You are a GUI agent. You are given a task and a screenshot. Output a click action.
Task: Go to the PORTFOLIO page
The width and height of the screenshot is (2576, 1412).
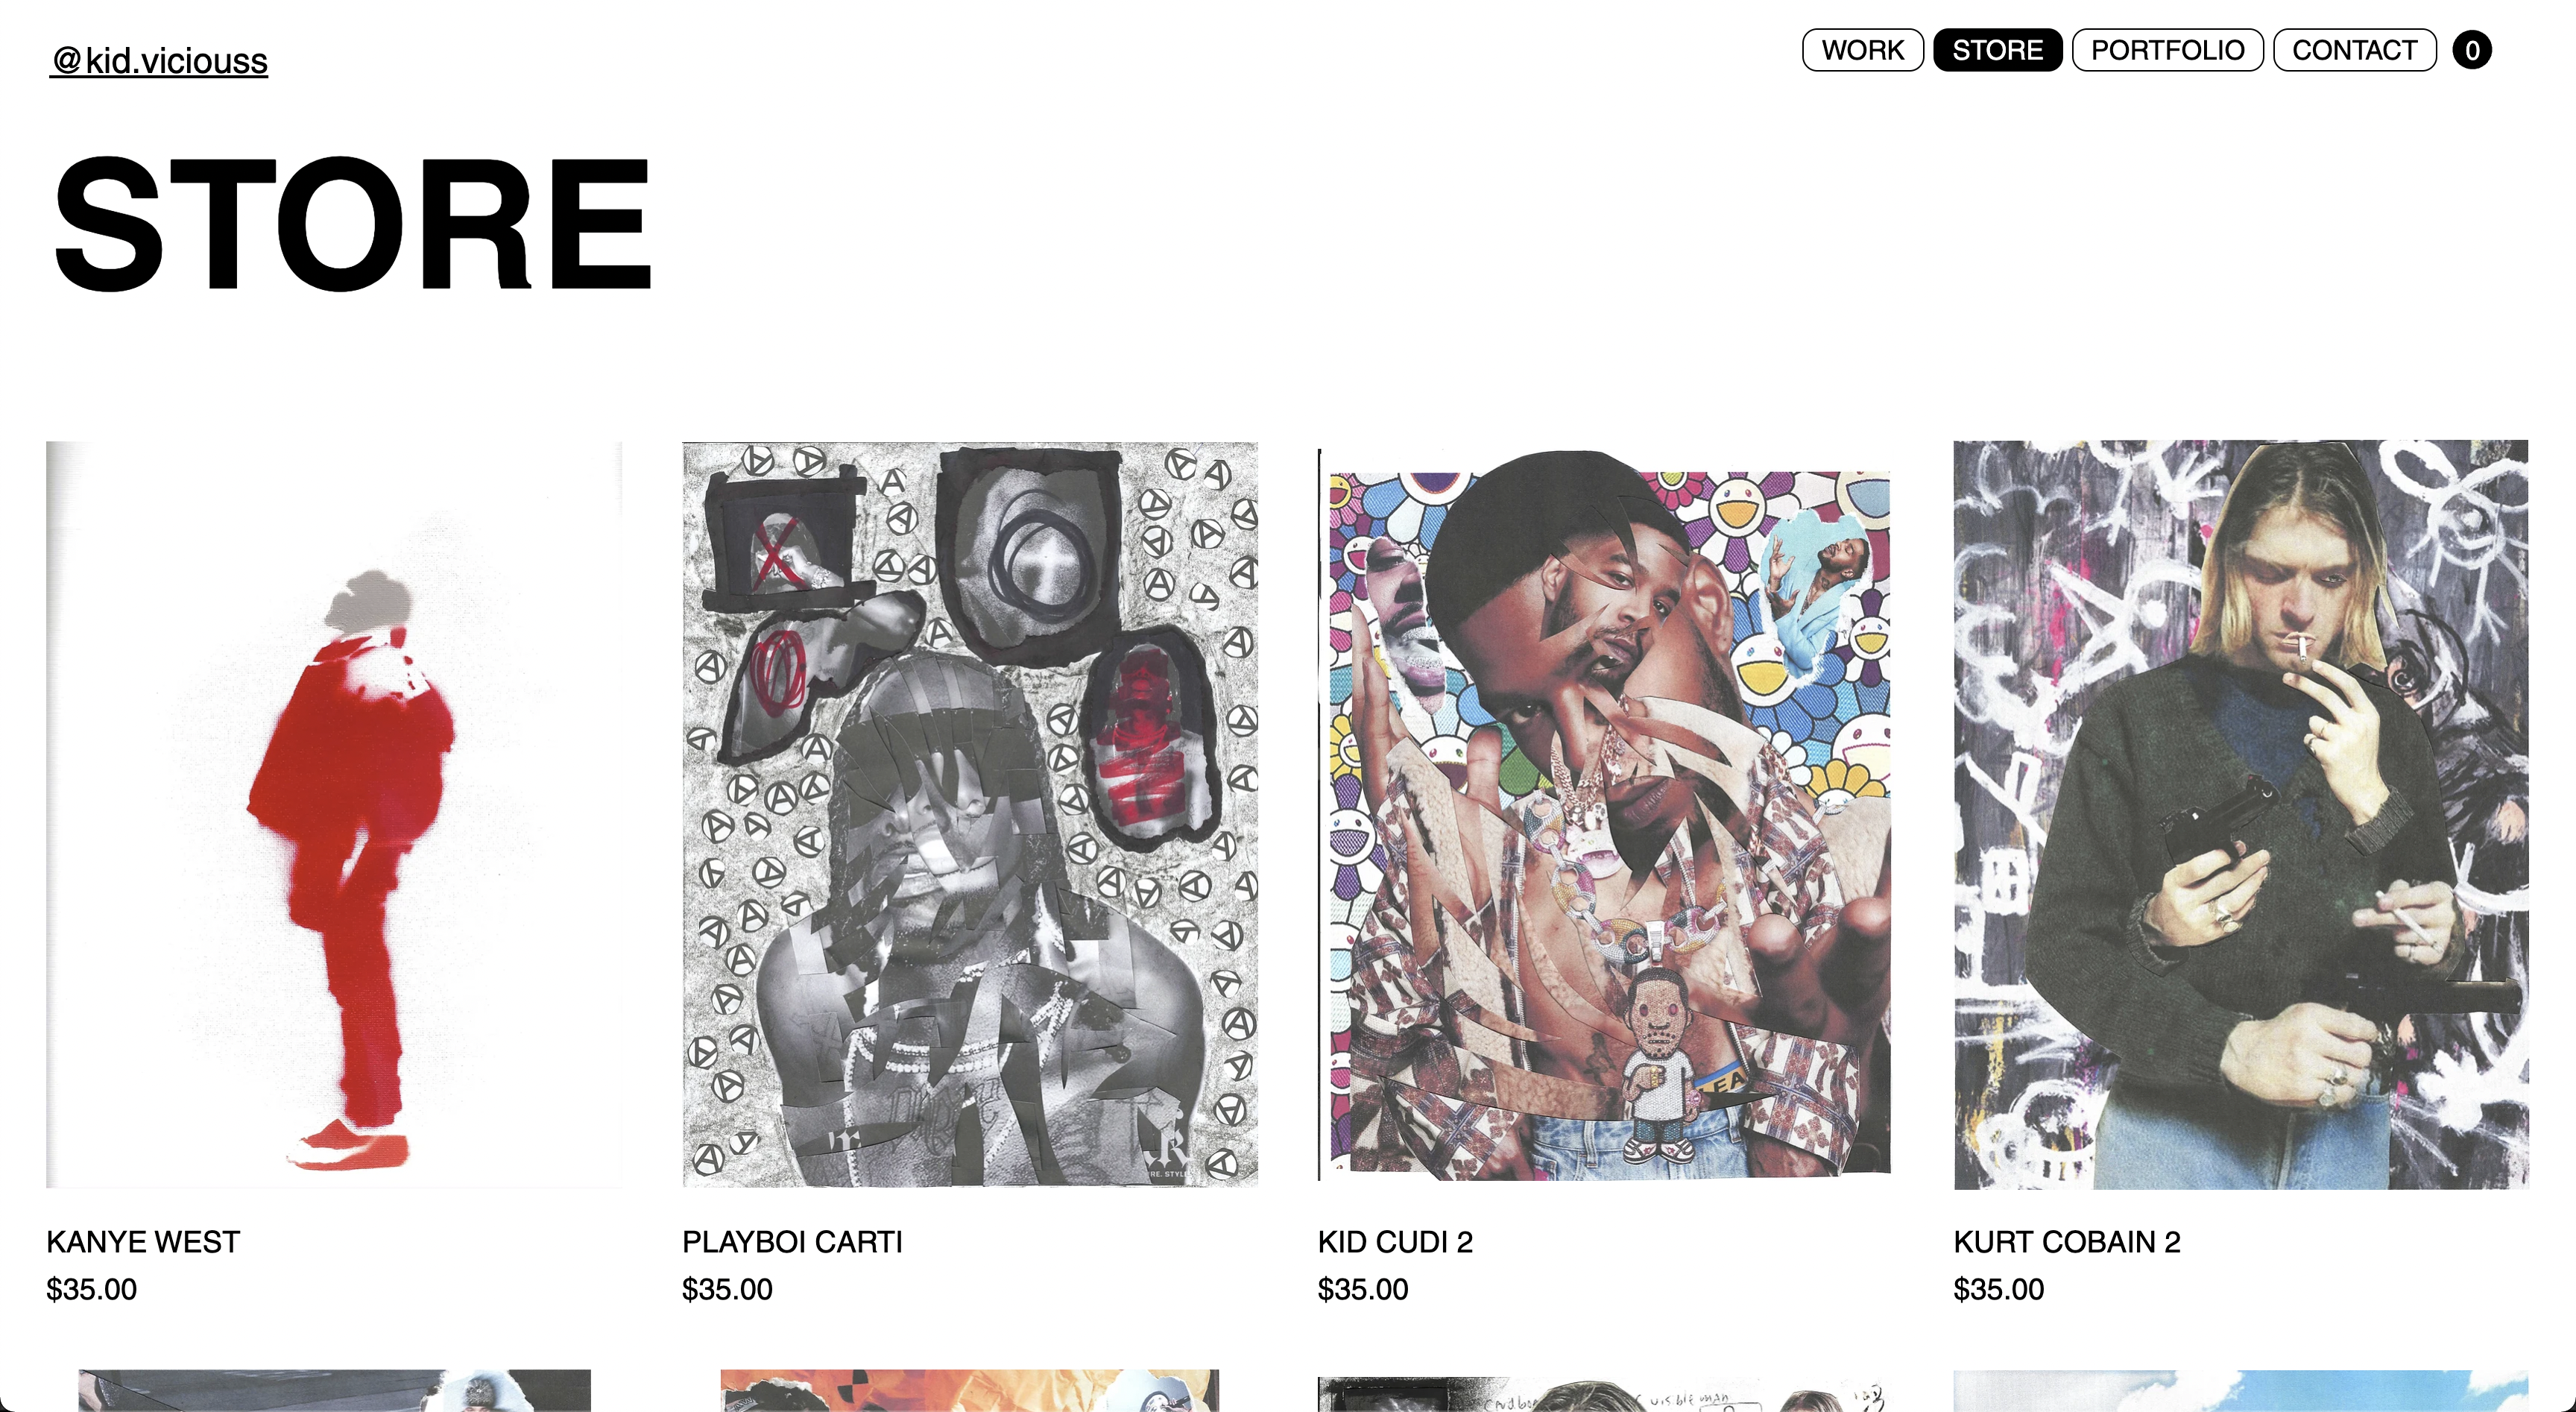(x=2167, y=50)
